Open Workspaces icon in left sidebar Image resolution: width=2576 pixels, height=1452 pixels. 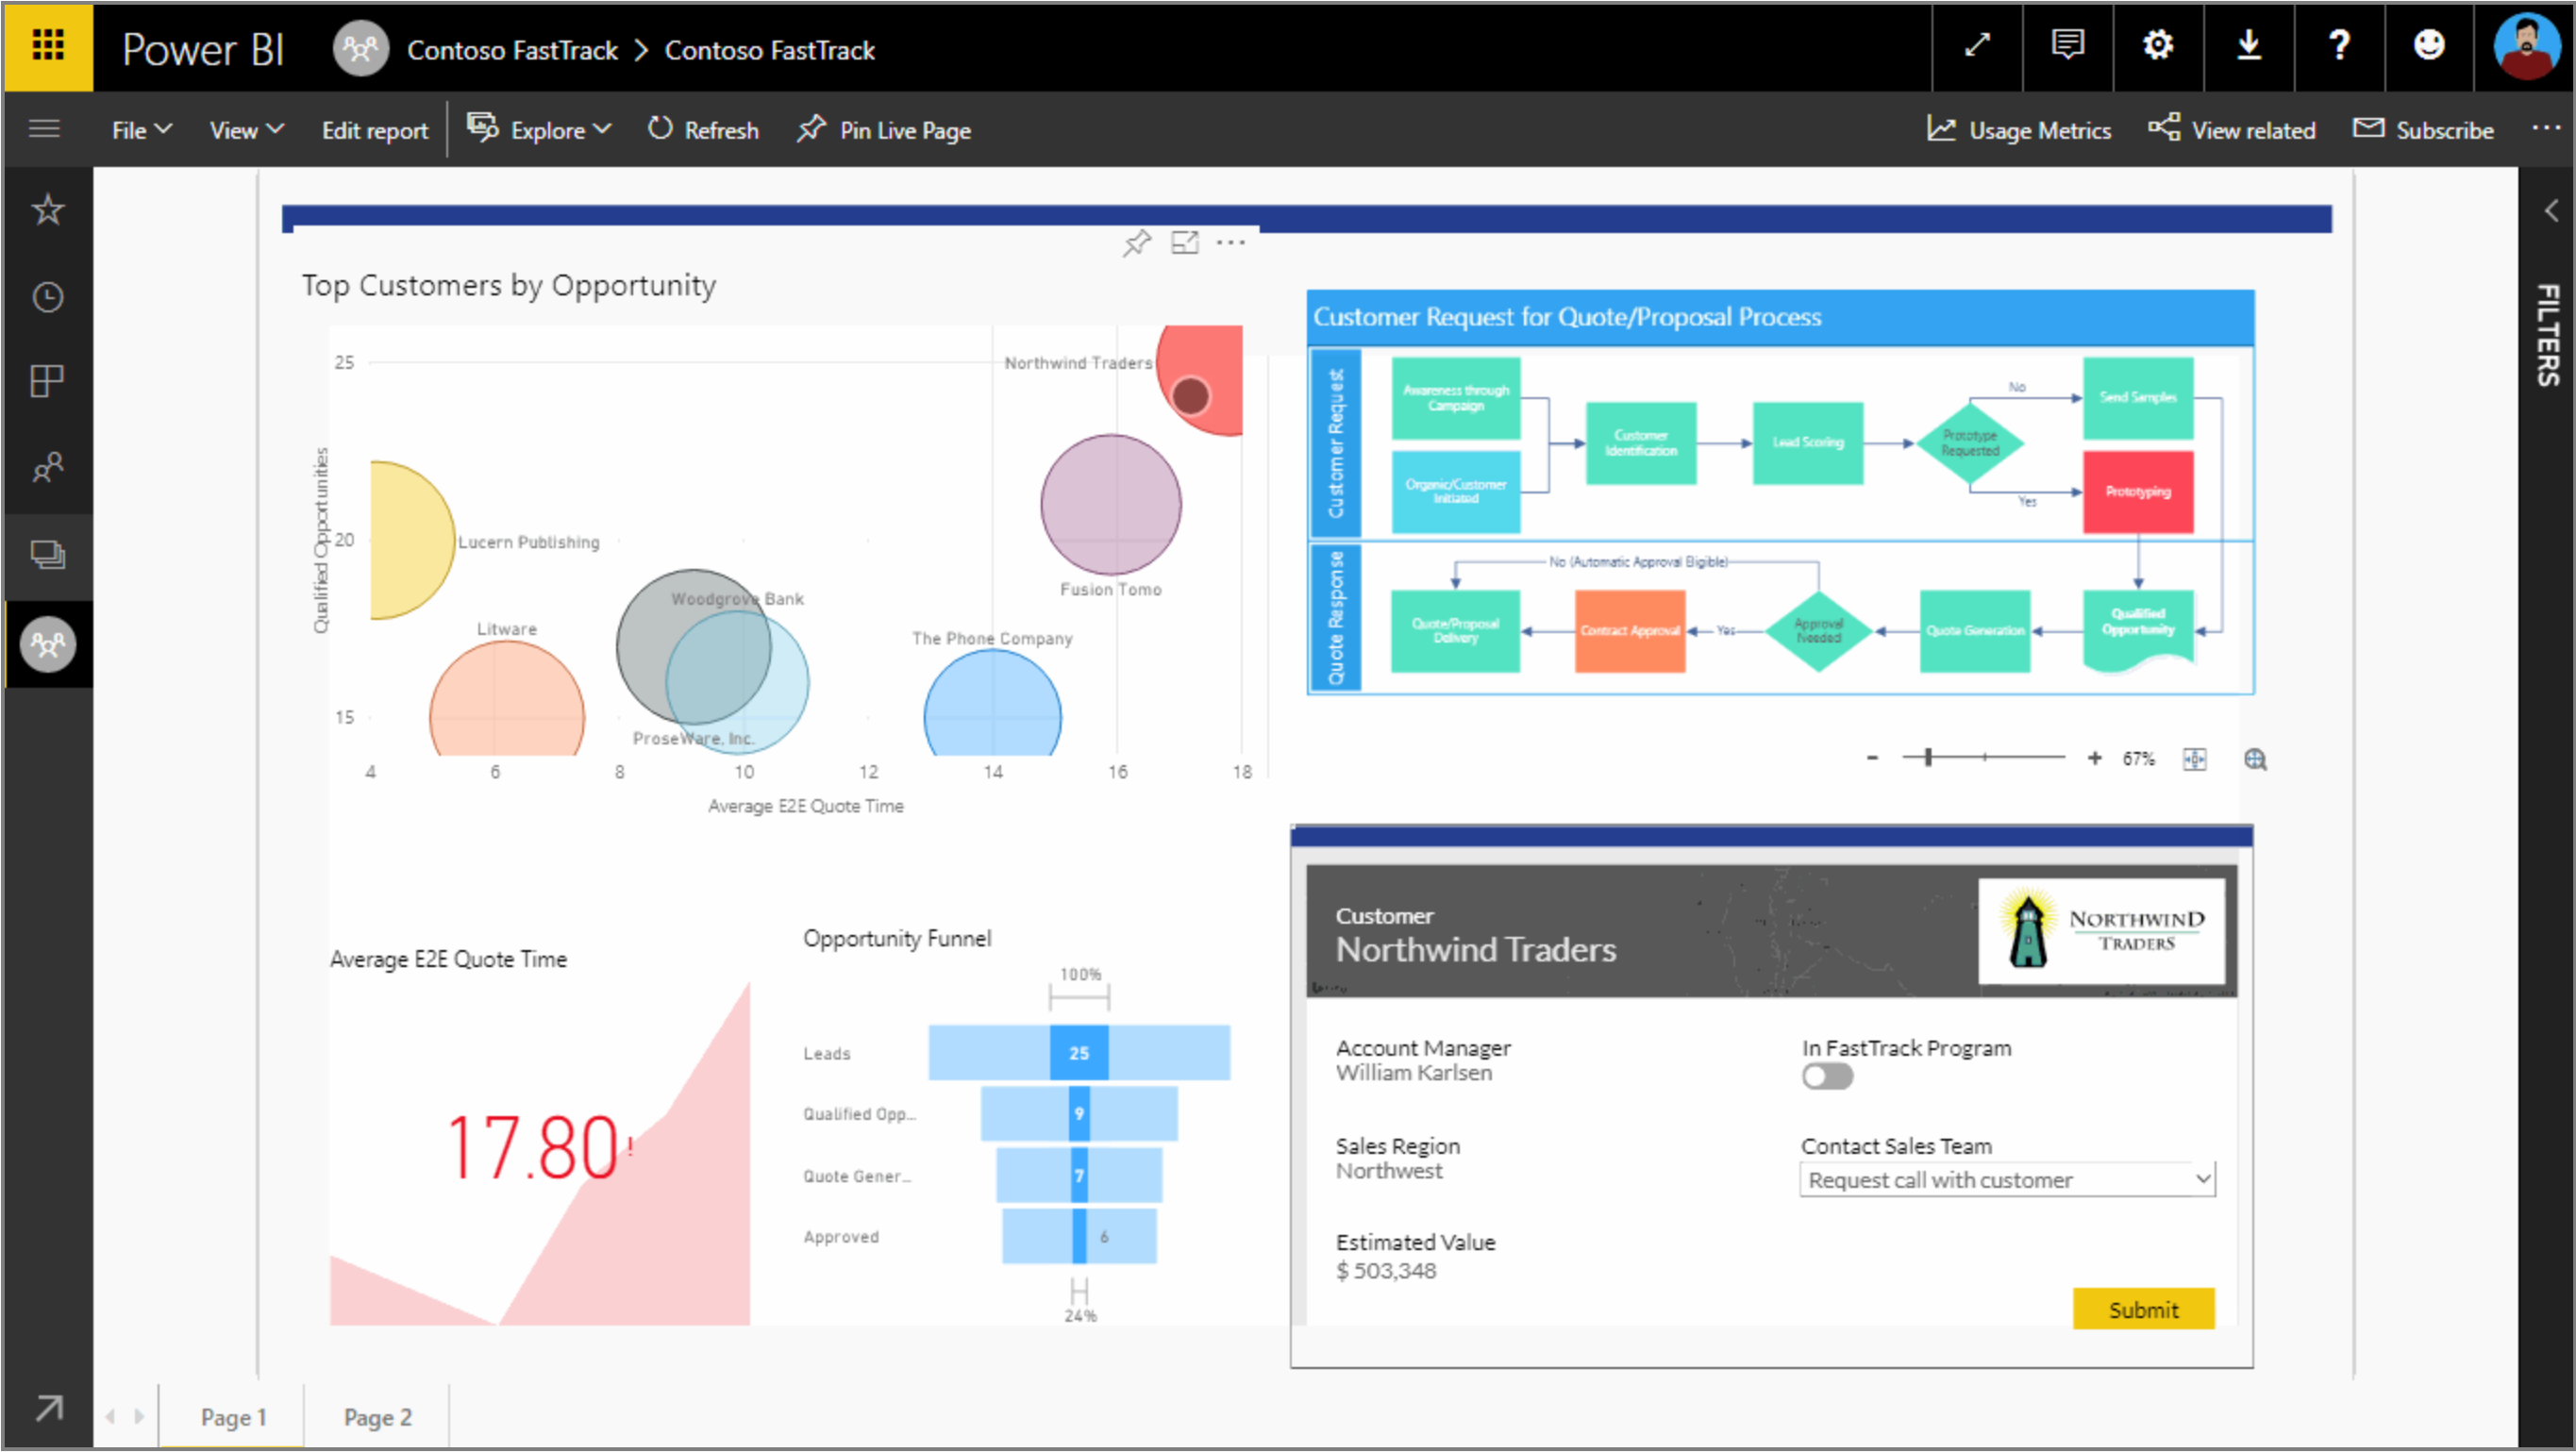pos(48,555)
